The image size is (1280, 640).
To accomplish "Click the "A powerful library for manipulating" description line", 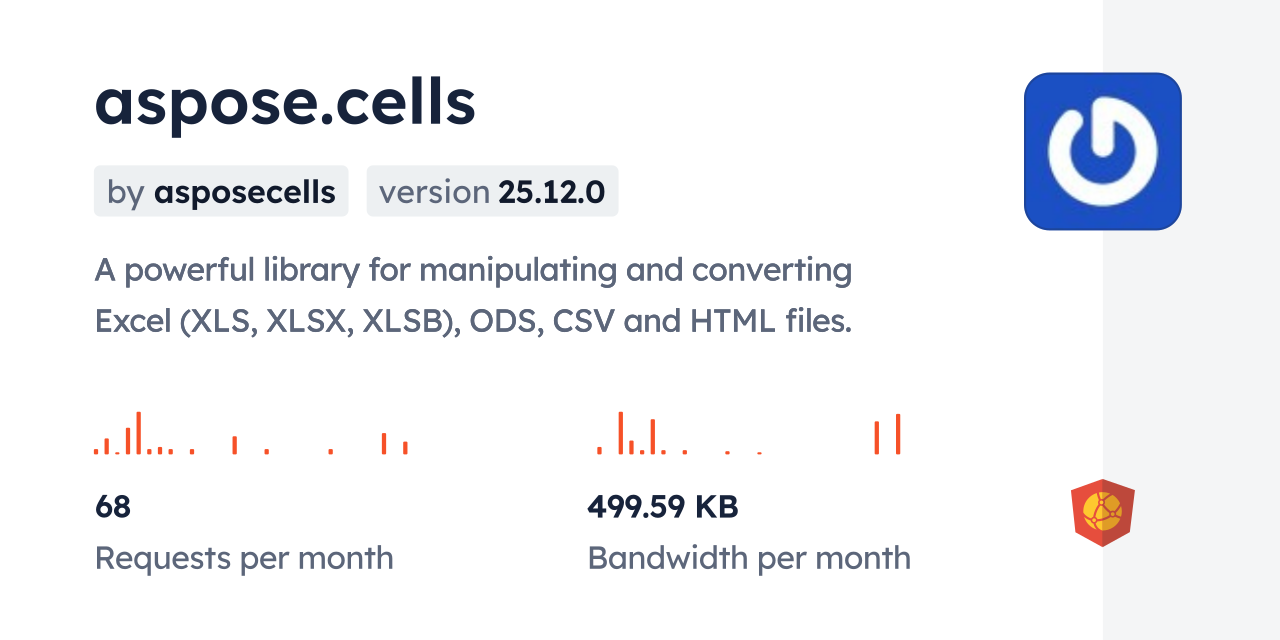I will pyautogui.click(x=473, y=270).
